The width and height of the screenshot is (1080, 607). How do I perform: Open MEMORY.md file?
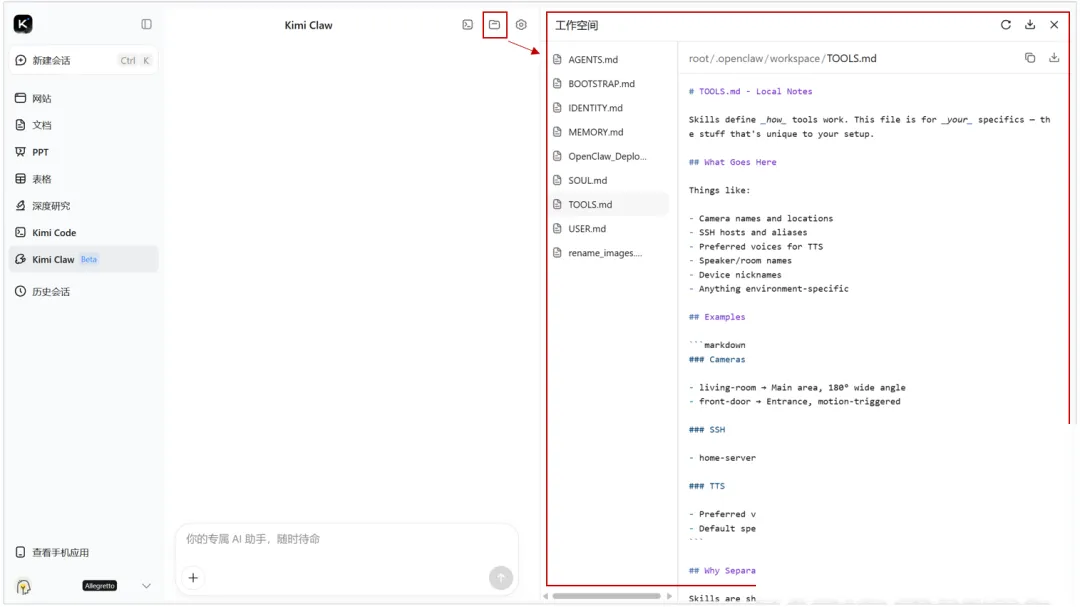click(609, 132)
